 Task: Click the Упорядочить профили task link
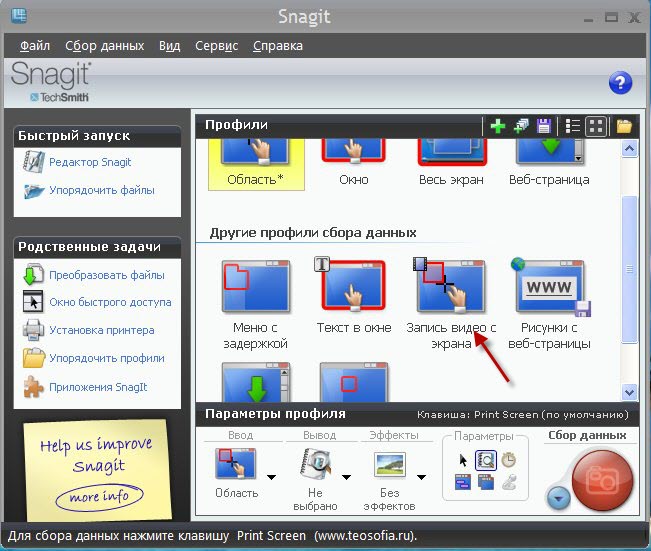[107, 358]
